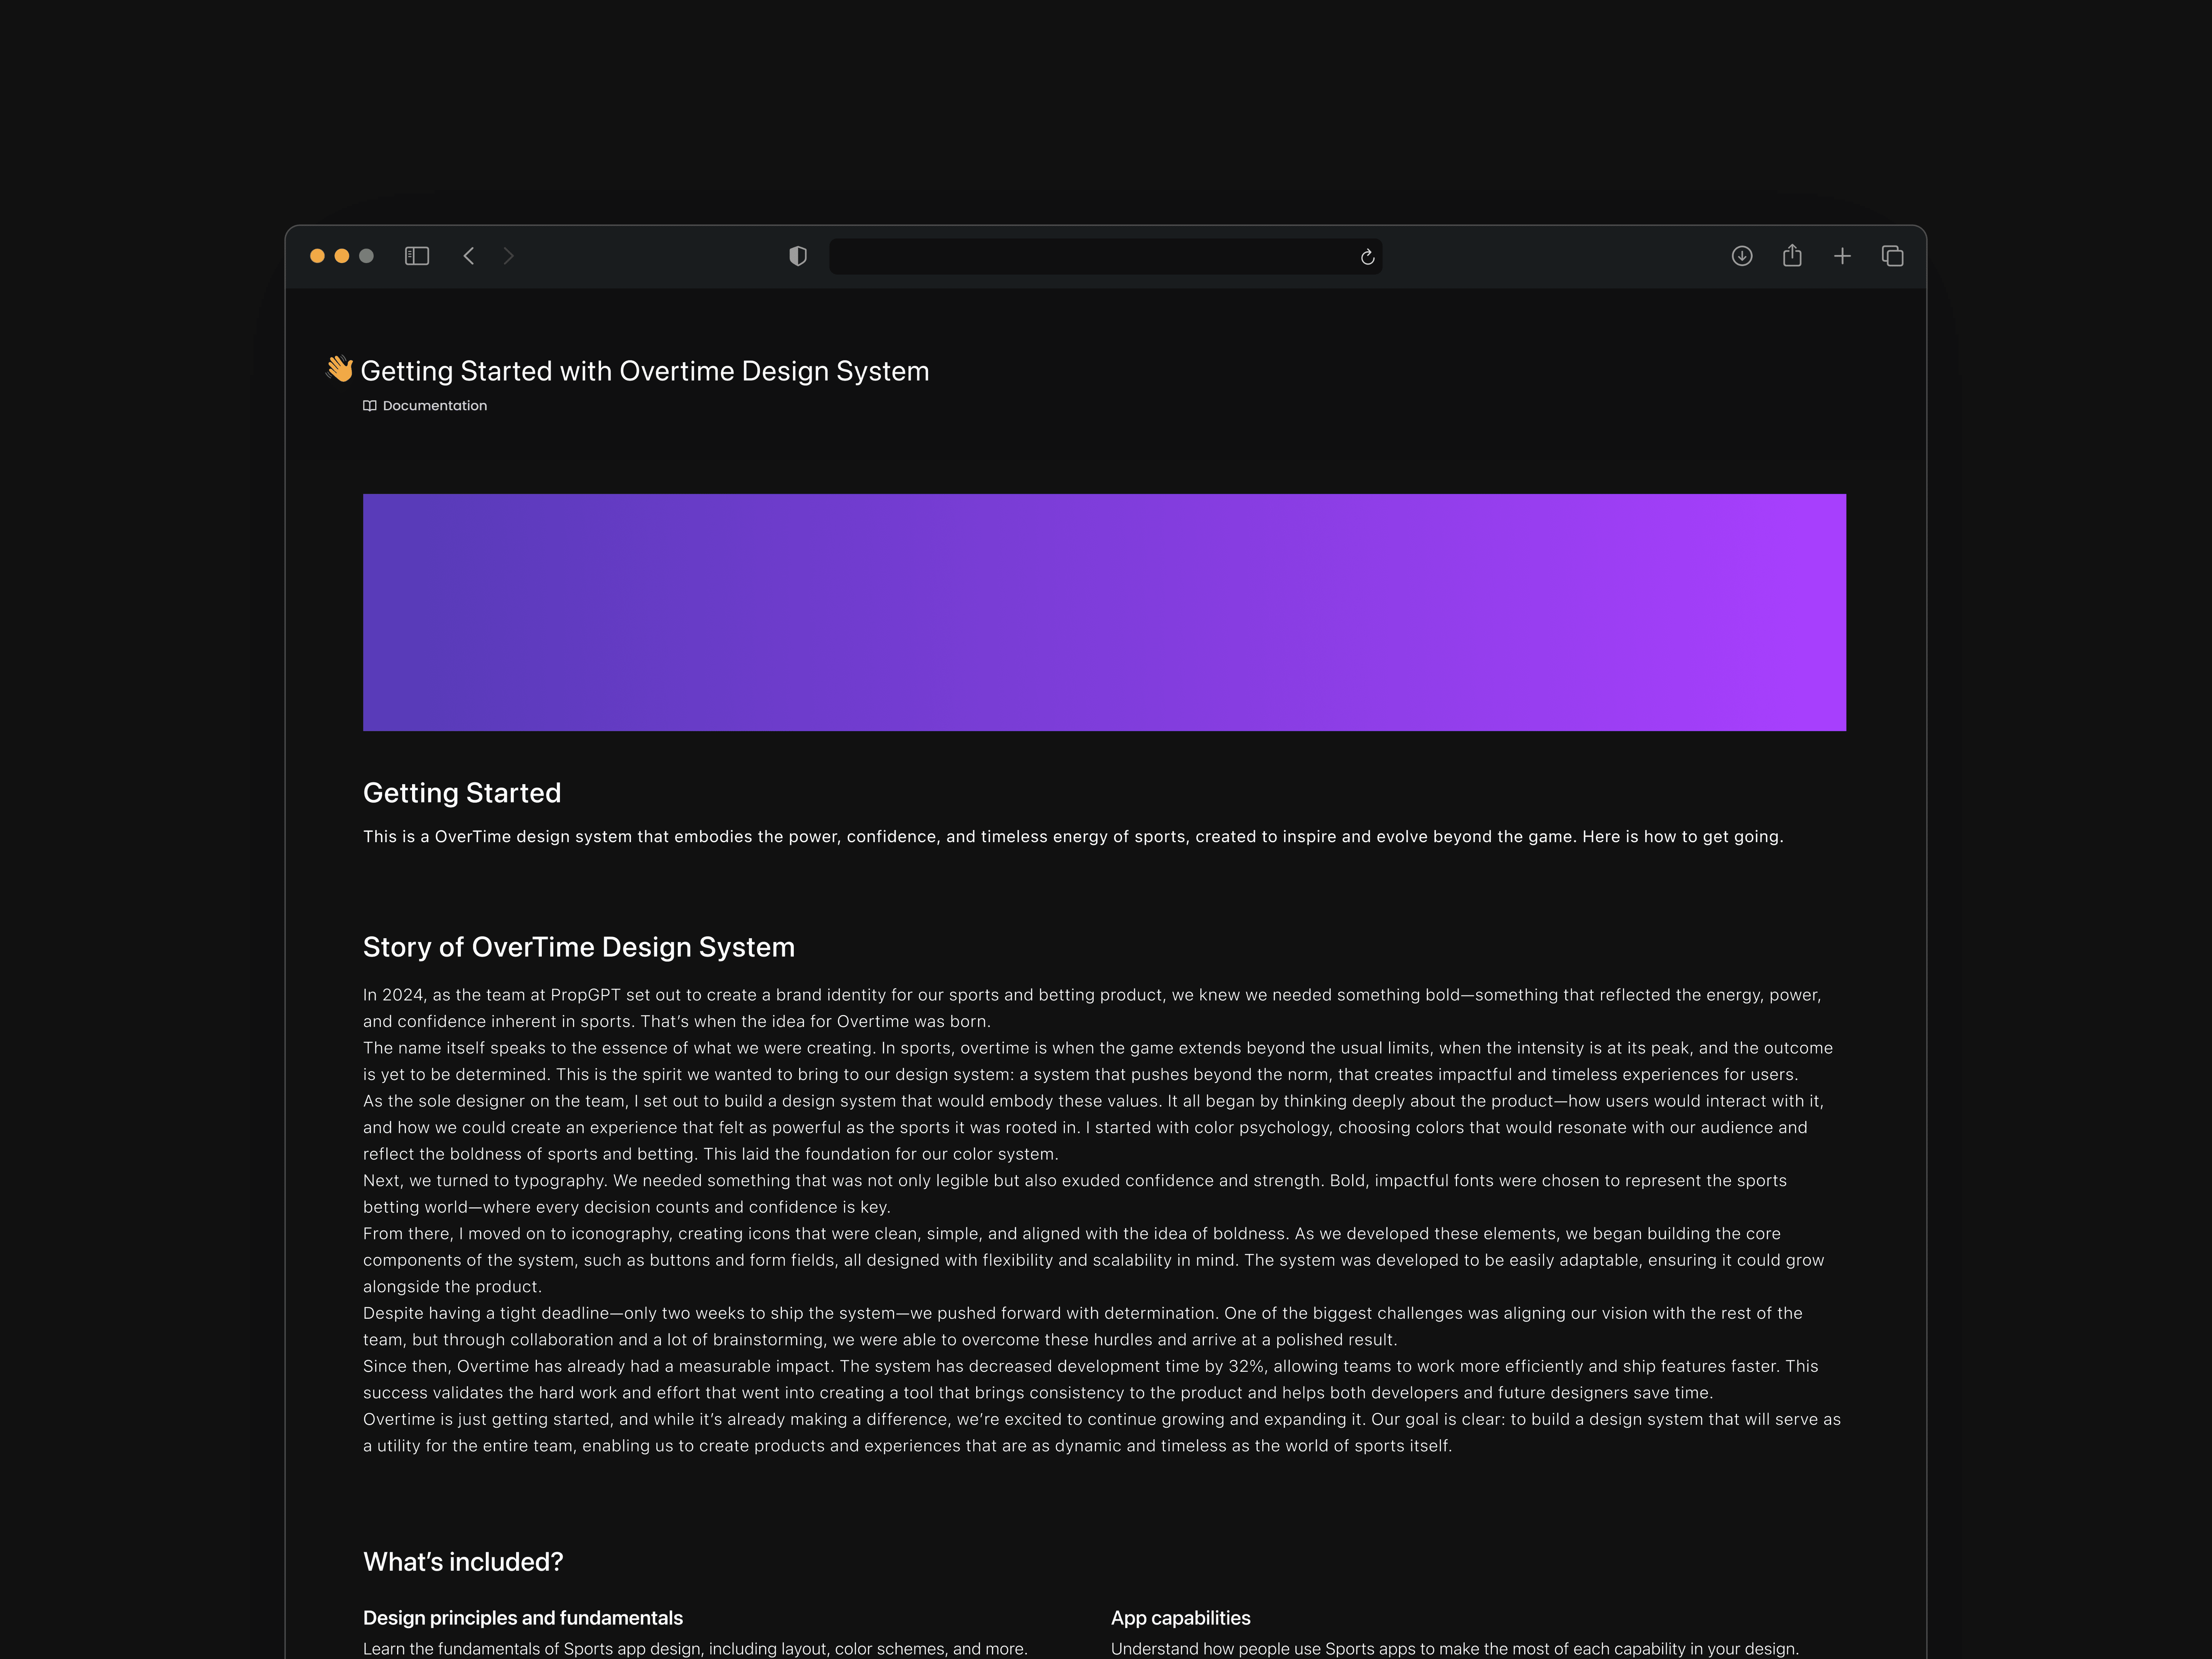
Task: Click the page title 'Getting Started with Overtime Design System'
Action: pyautogui.click(x=645, y=371)
